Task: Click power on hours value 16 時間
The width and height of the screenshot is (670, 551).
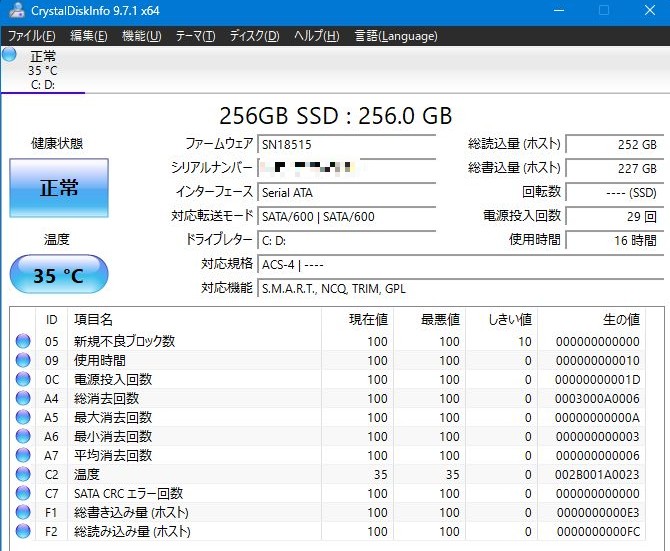Action: [615, 240]
